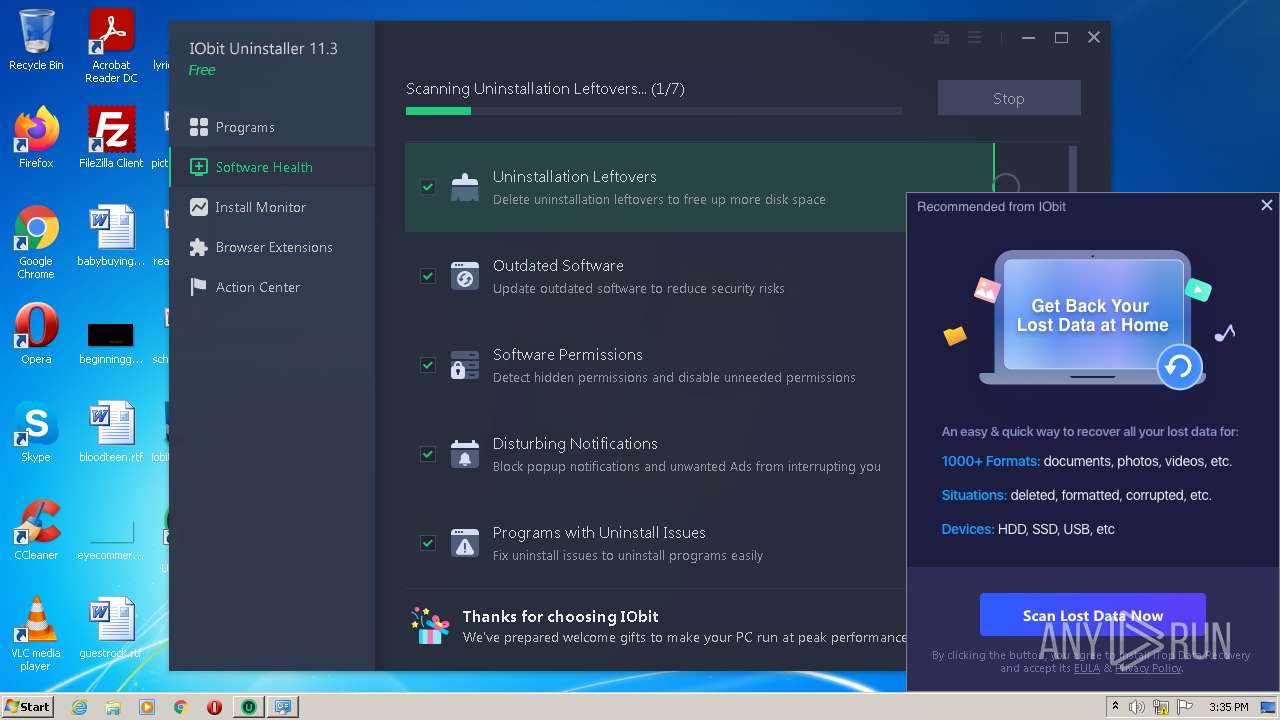Open the Skype desktop shortcut
This screenshot has width=1280, height=720.
[x=36, y=432]
